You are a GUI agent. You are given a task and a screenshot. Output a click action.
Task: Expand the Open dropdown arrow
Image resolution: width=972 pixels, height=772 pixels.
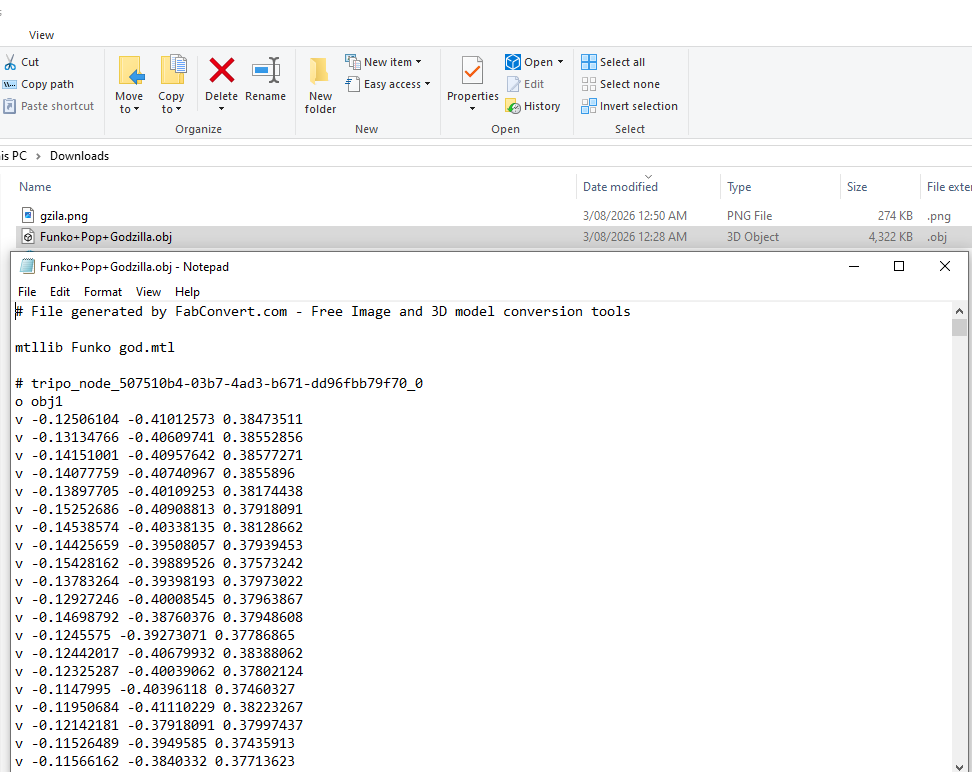pyautogui.click(x=560, y=62)
